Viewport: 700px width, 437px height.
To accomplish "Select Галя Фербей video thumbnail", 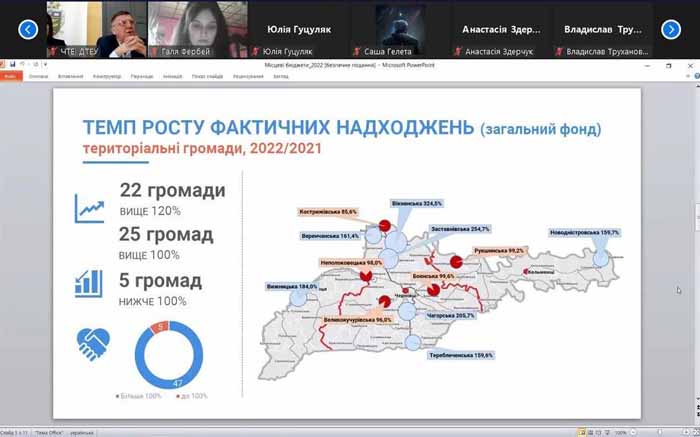I will [x=198, y=29].
